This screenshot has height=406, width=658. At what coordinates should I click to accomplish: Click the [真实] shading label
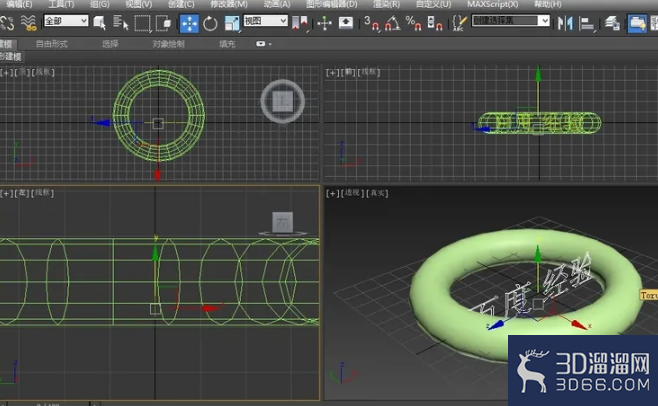[377, 193]
